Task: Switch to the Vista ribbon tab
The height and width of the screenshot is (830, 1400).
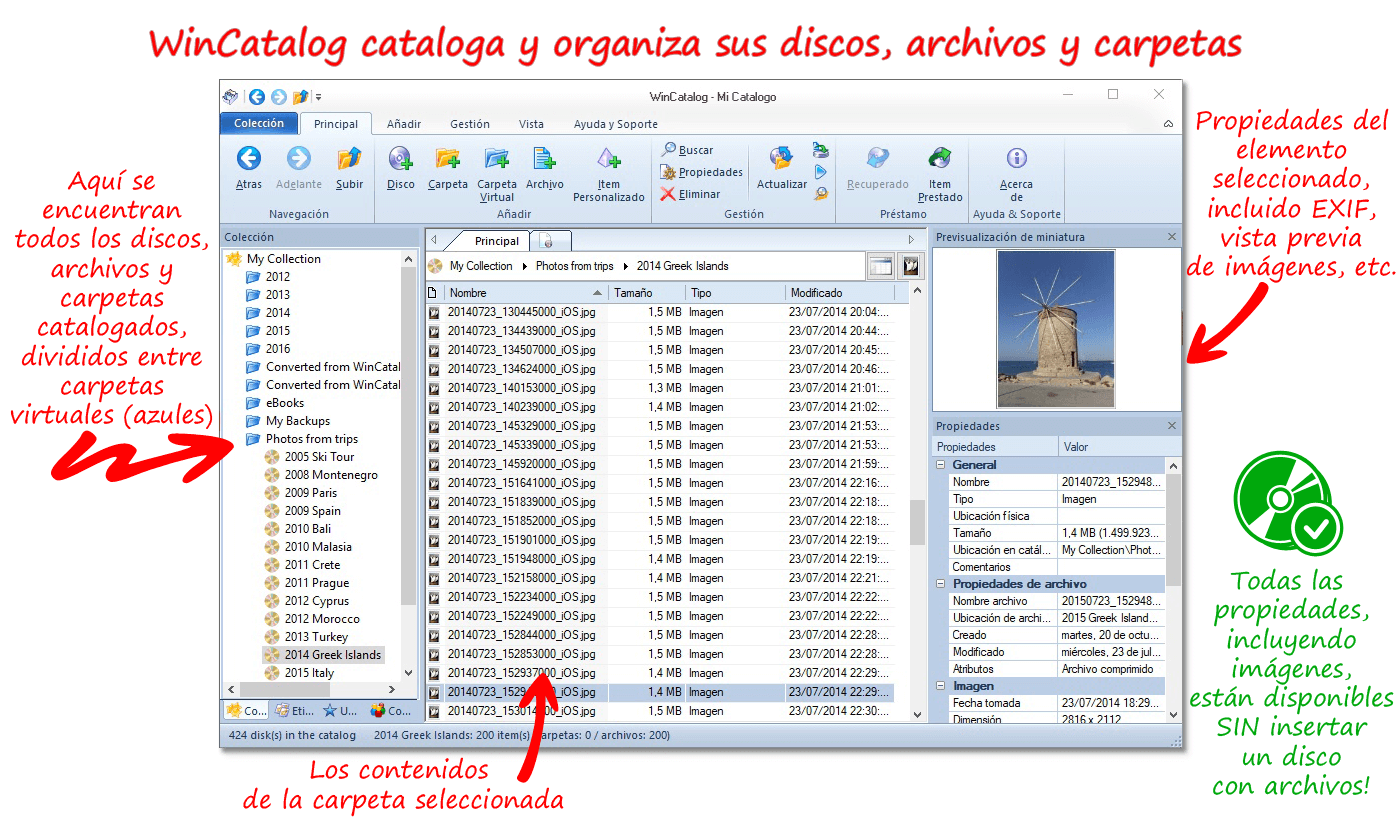Action: pos(531,124)
